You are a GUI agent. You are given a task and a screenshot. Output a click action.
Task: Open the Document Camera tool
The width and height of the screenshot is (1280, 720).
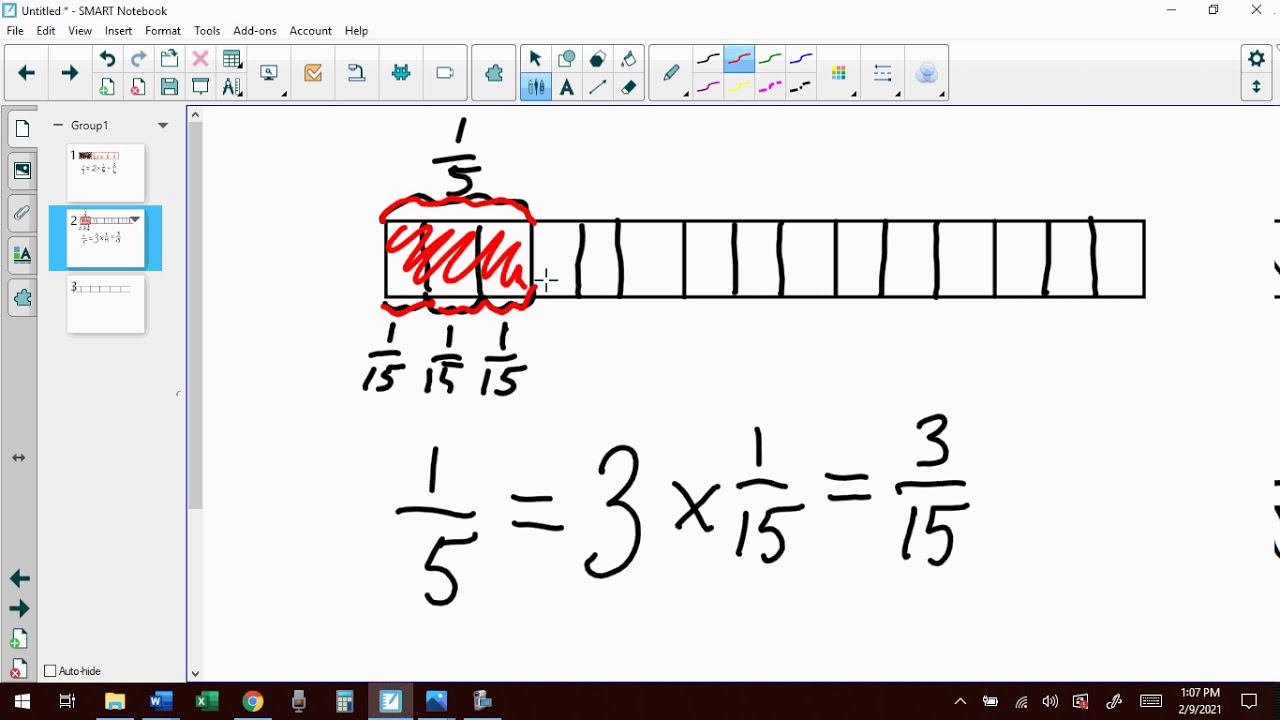tap(356, 73)
